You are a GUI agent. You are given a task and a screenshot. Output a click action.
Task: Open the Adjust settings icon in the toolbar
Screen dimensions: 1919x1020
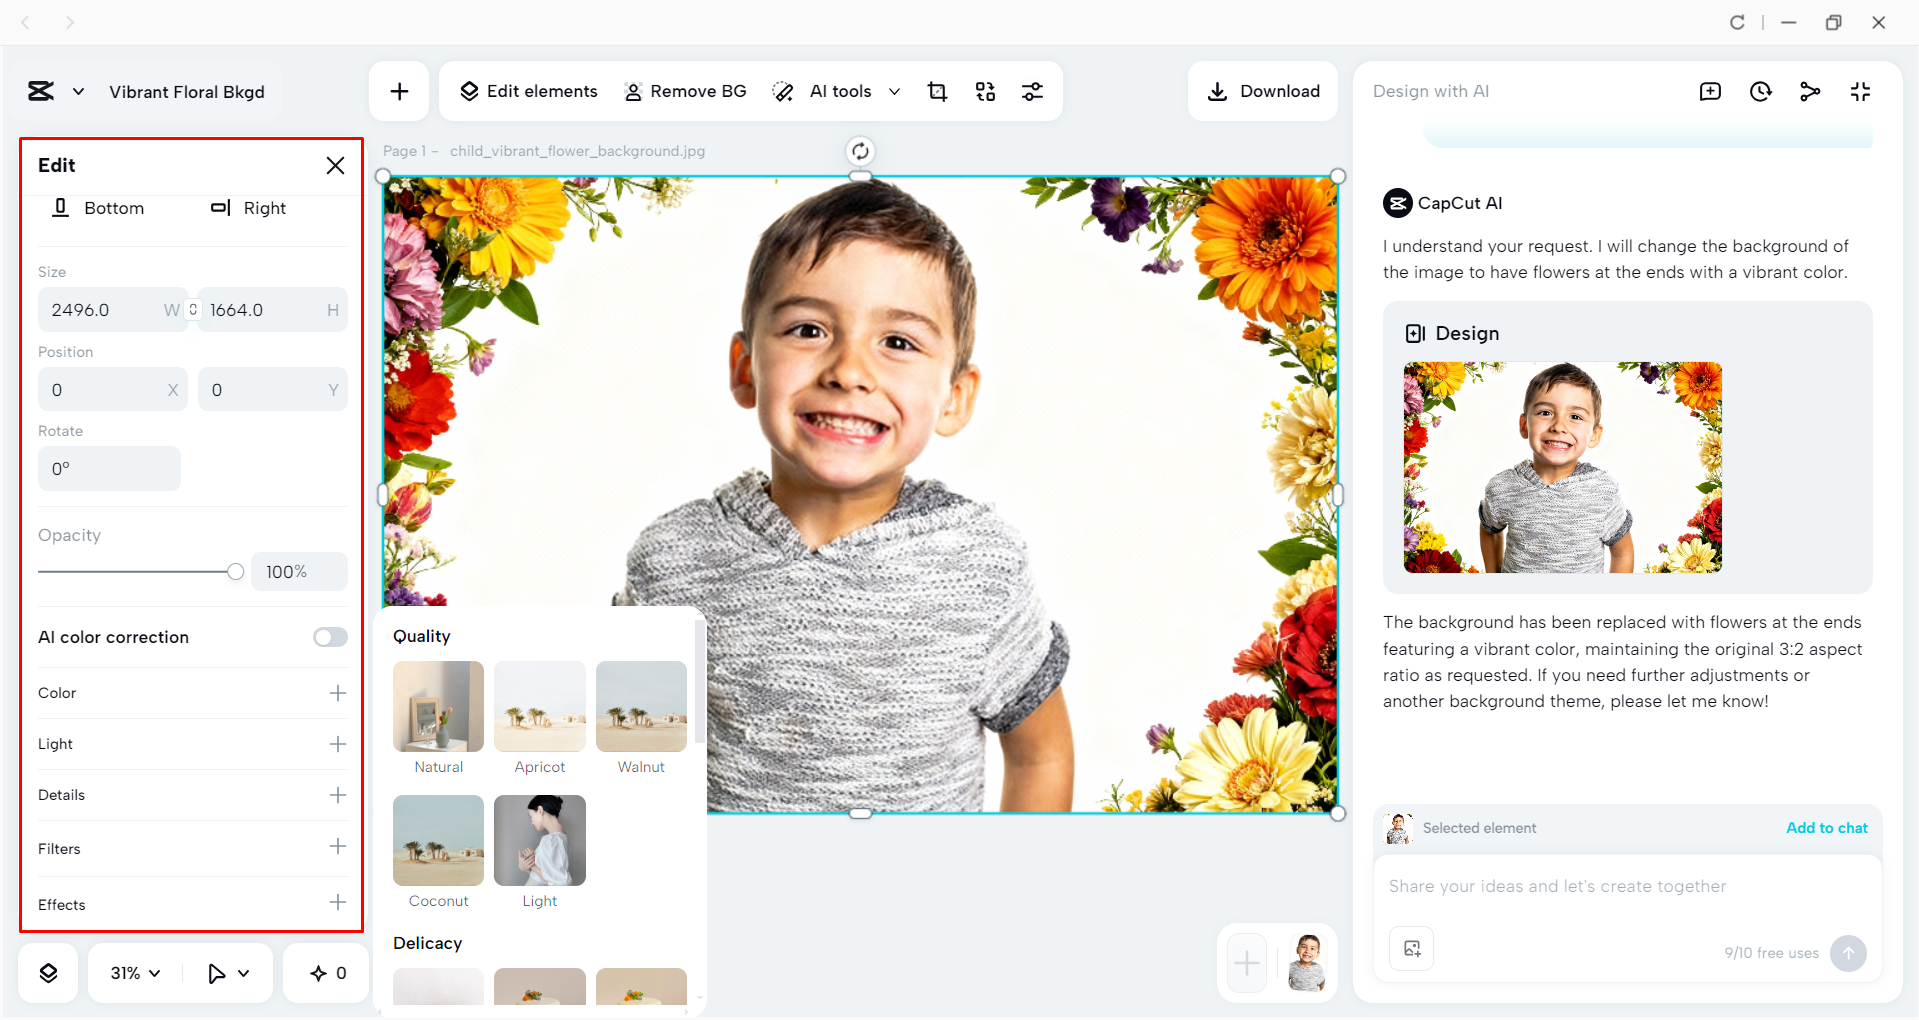point(1033,91)
